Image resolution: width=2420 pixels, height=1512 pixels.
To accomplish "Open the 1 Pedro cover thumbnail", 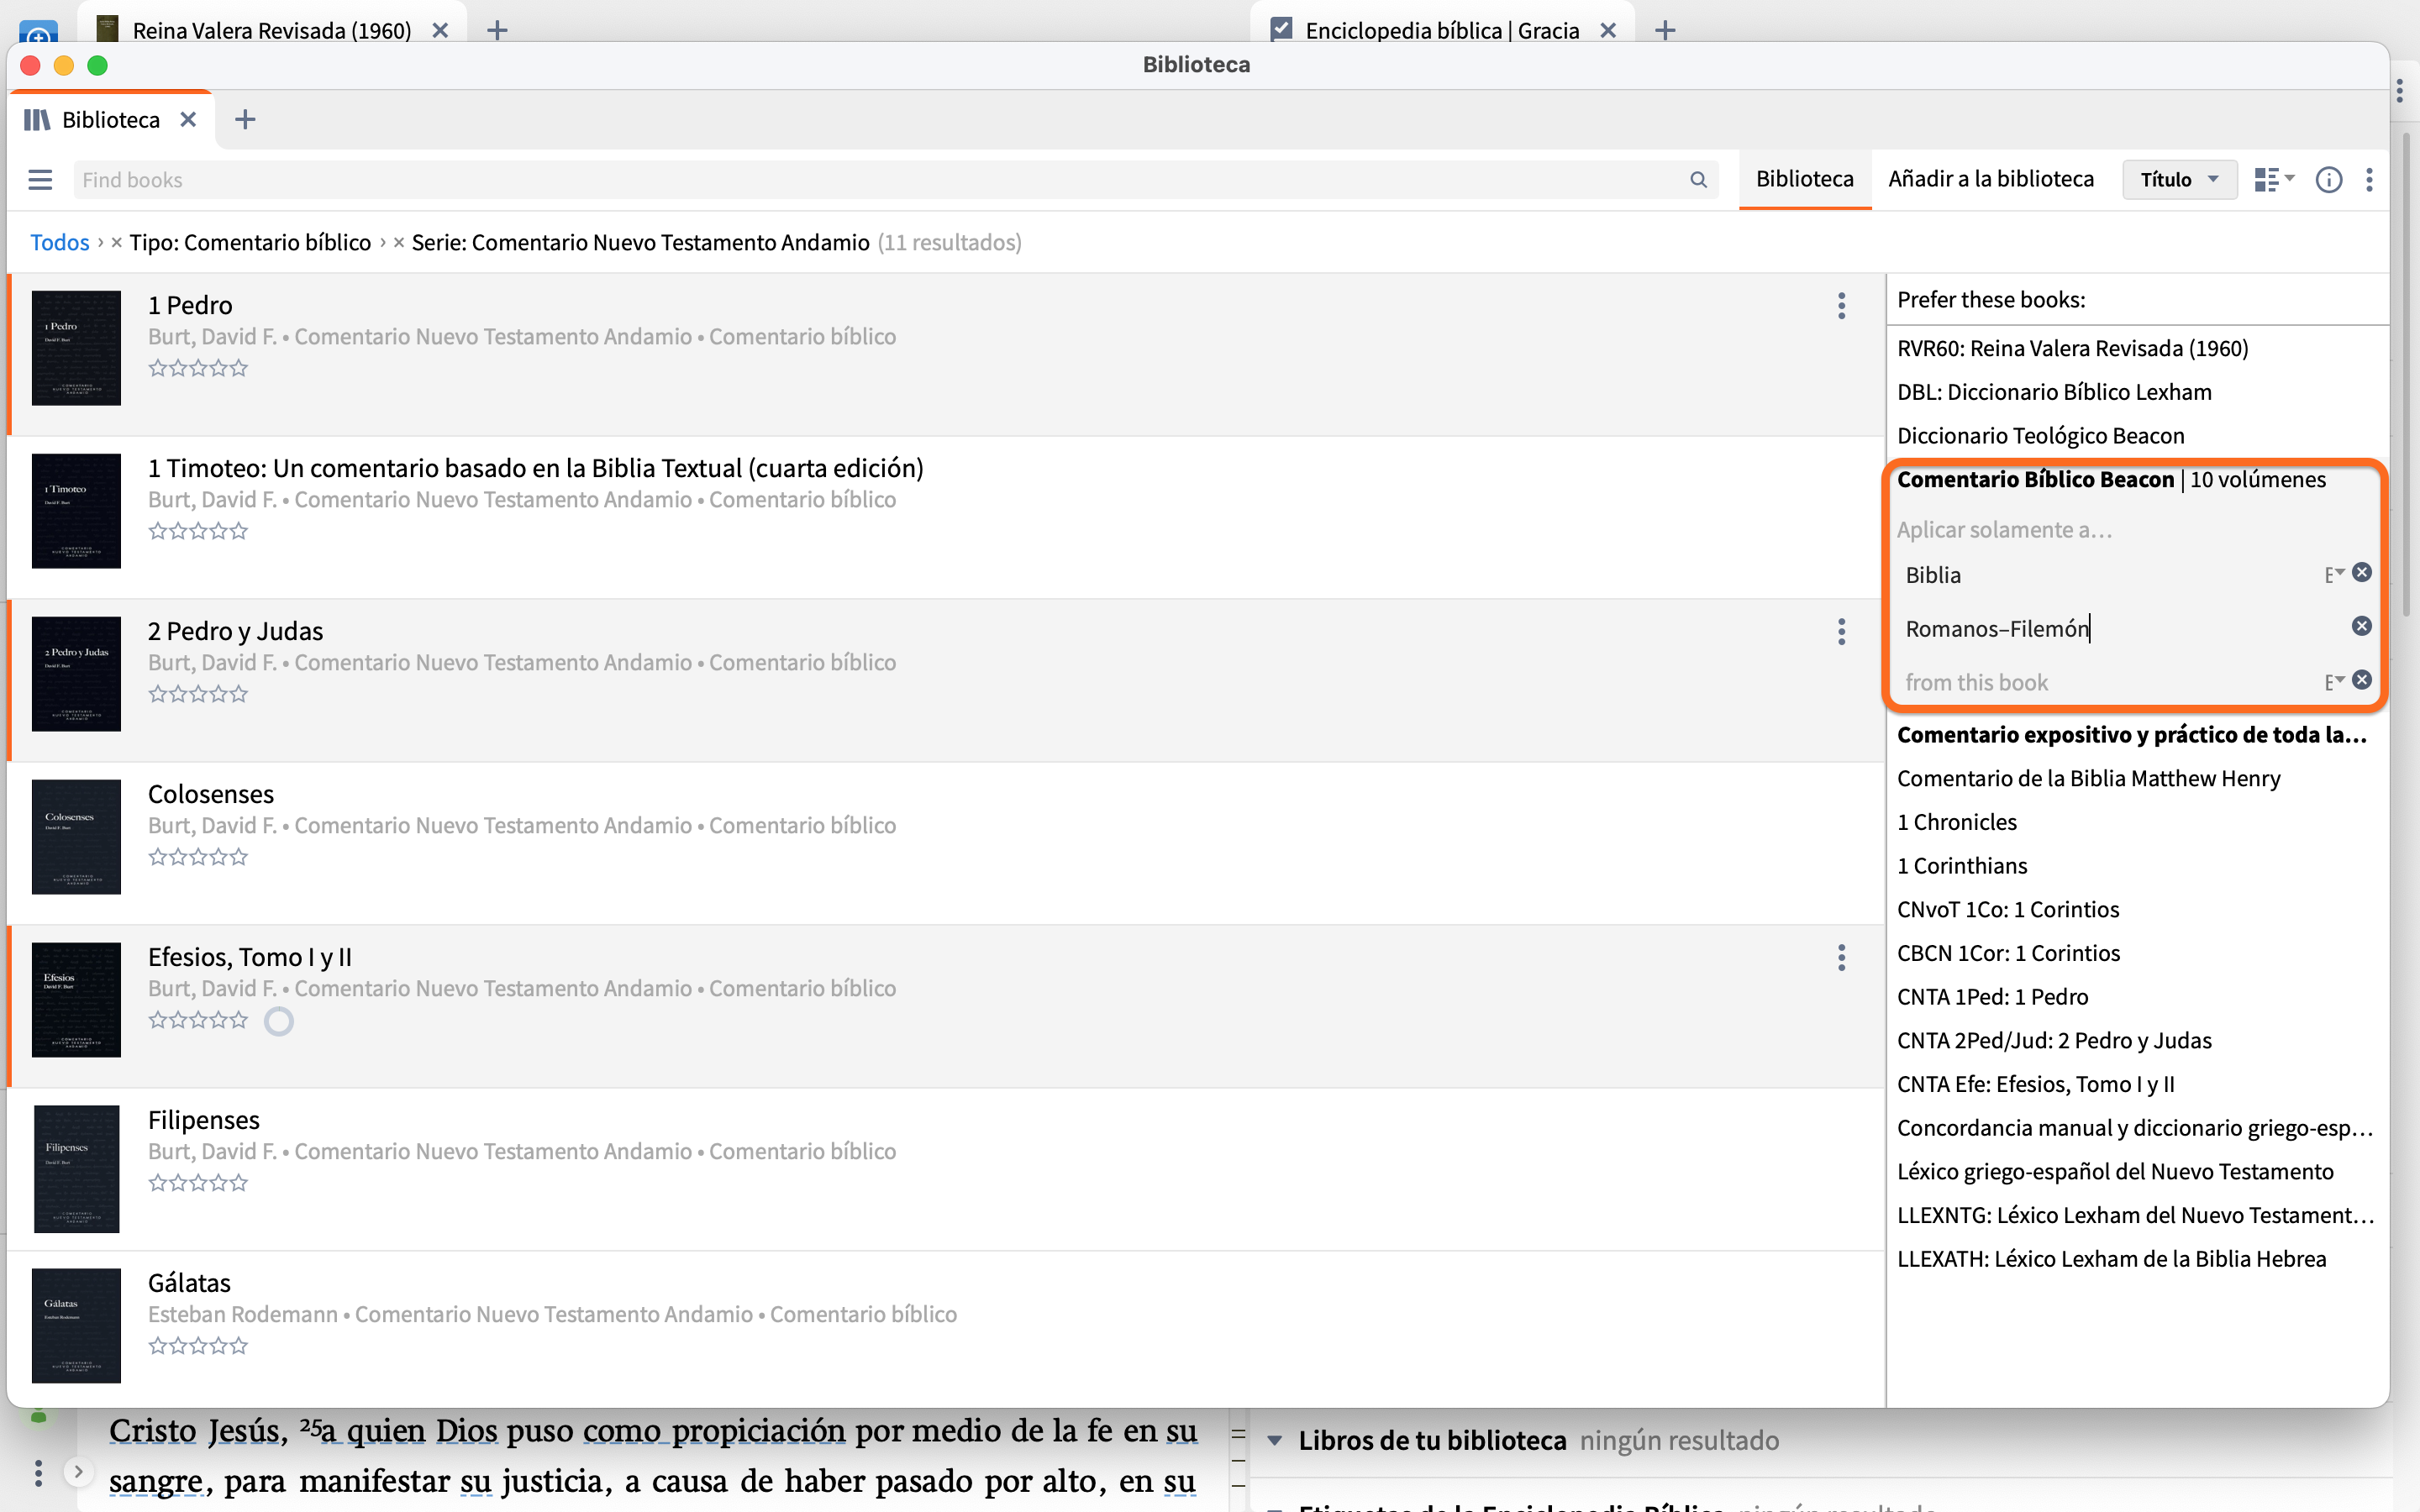I will pyautogui.click(x=76, y=348).
